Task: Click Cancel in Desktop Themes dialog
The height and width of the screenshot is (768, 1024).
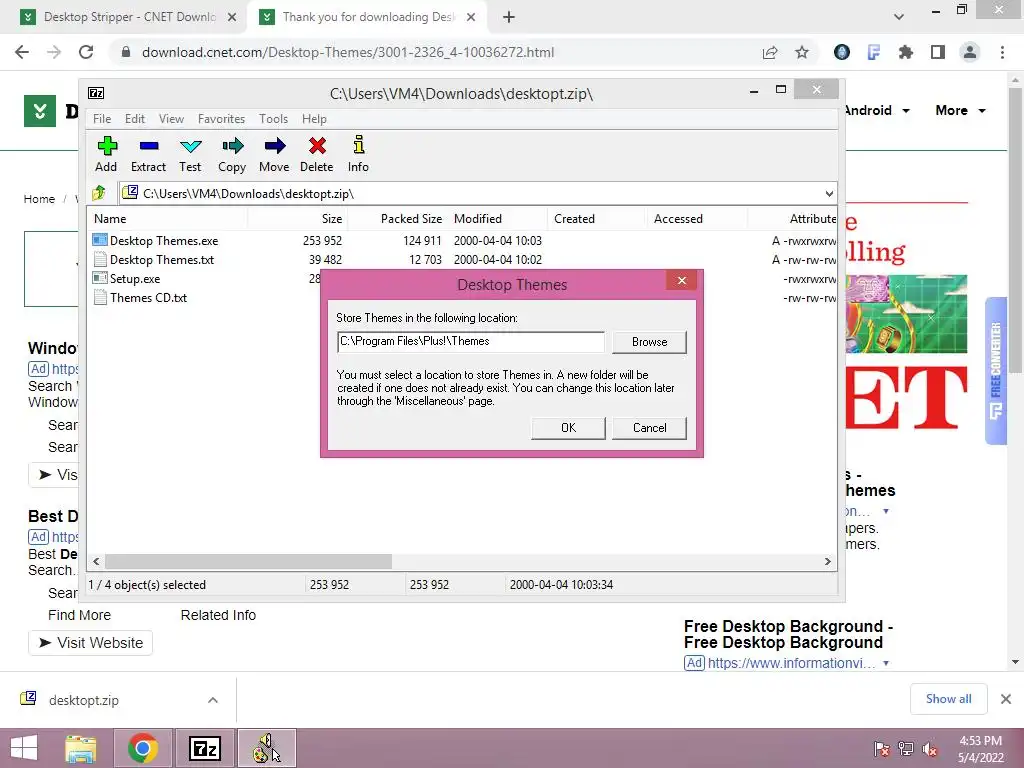Action: click(649, 428)
